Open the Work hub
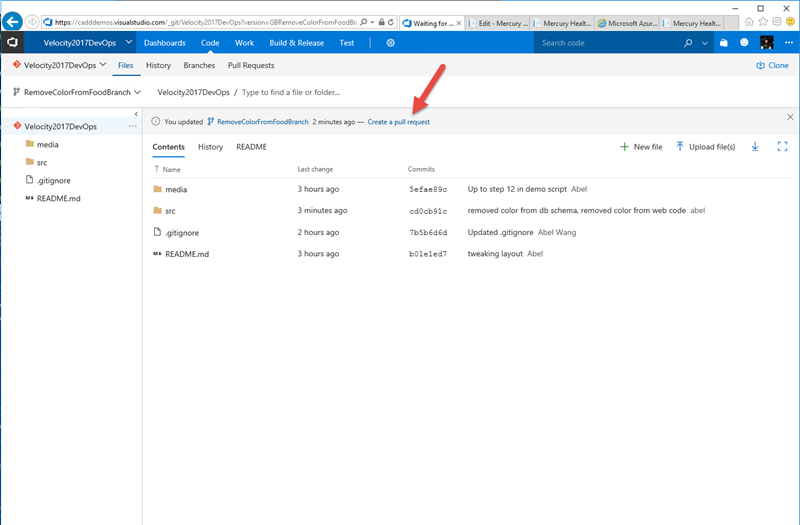800x525 pixels. pos(244,43)
